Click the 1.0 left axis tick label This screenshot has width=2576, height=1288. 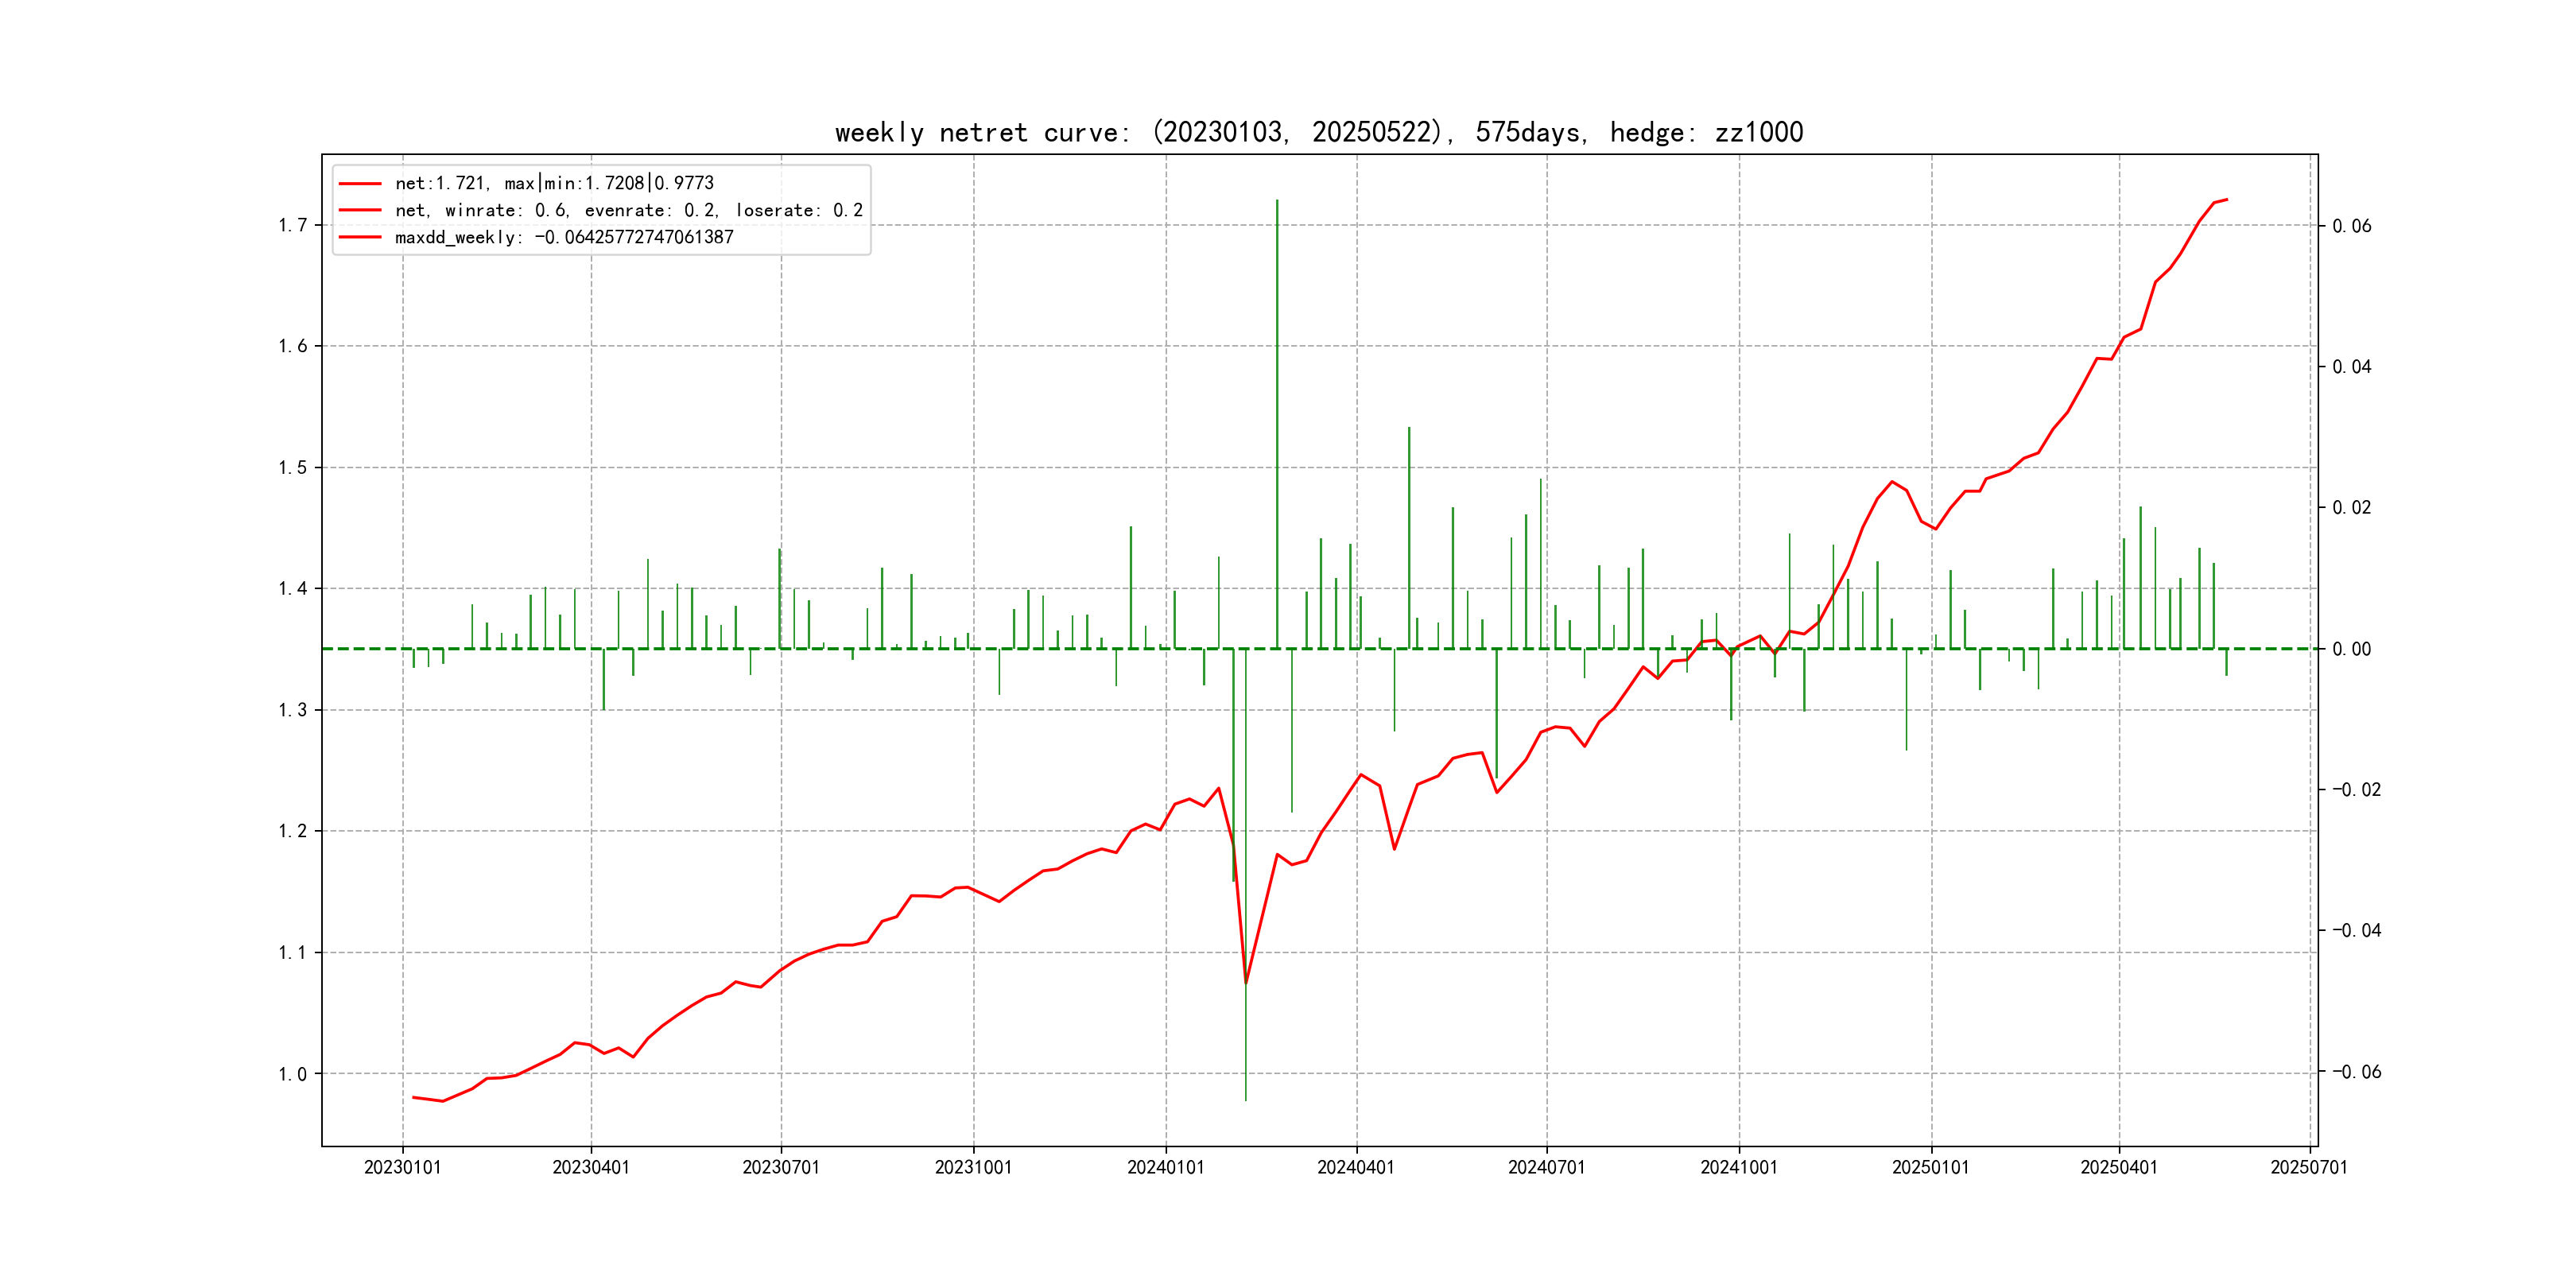(x=292, y=1074)
